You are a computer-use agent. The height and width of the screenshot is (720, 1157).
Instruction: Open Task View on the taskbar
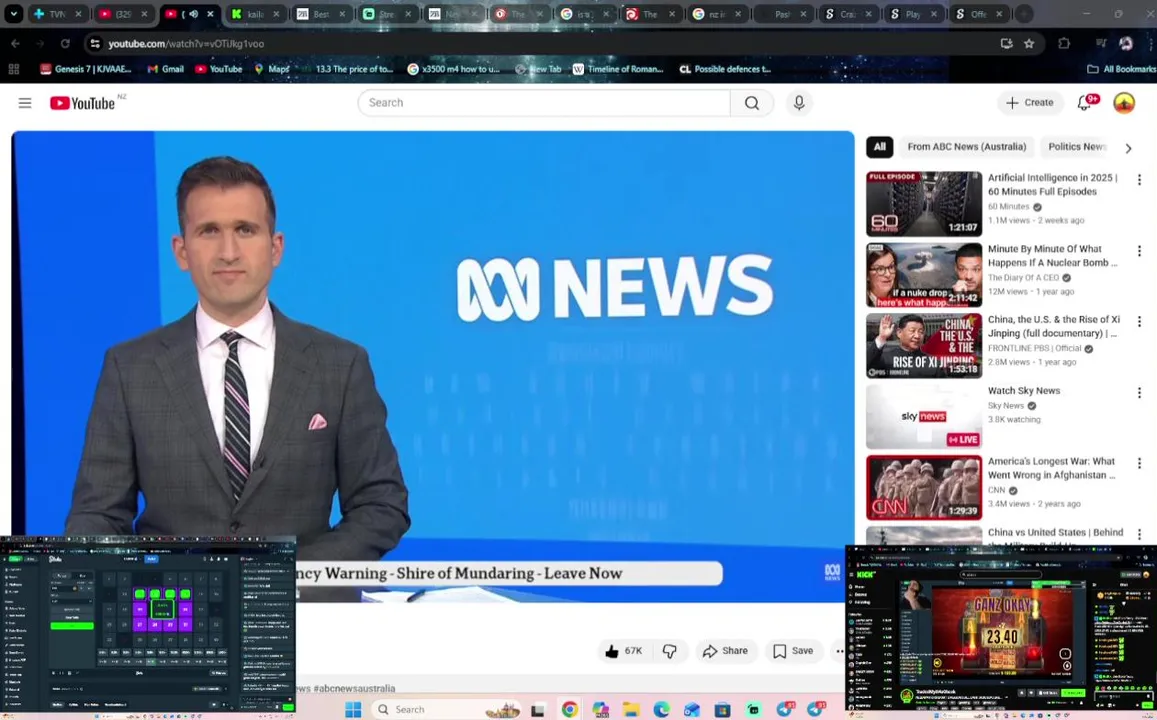pos(538,710)
